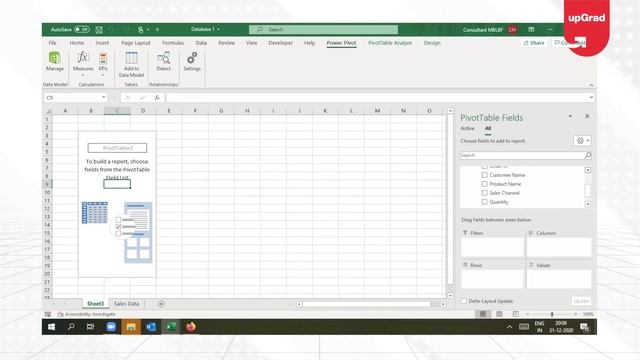Click the Consultant MBLBF account name
This screenshot has width=640, height=360.
tap(482, 30)
